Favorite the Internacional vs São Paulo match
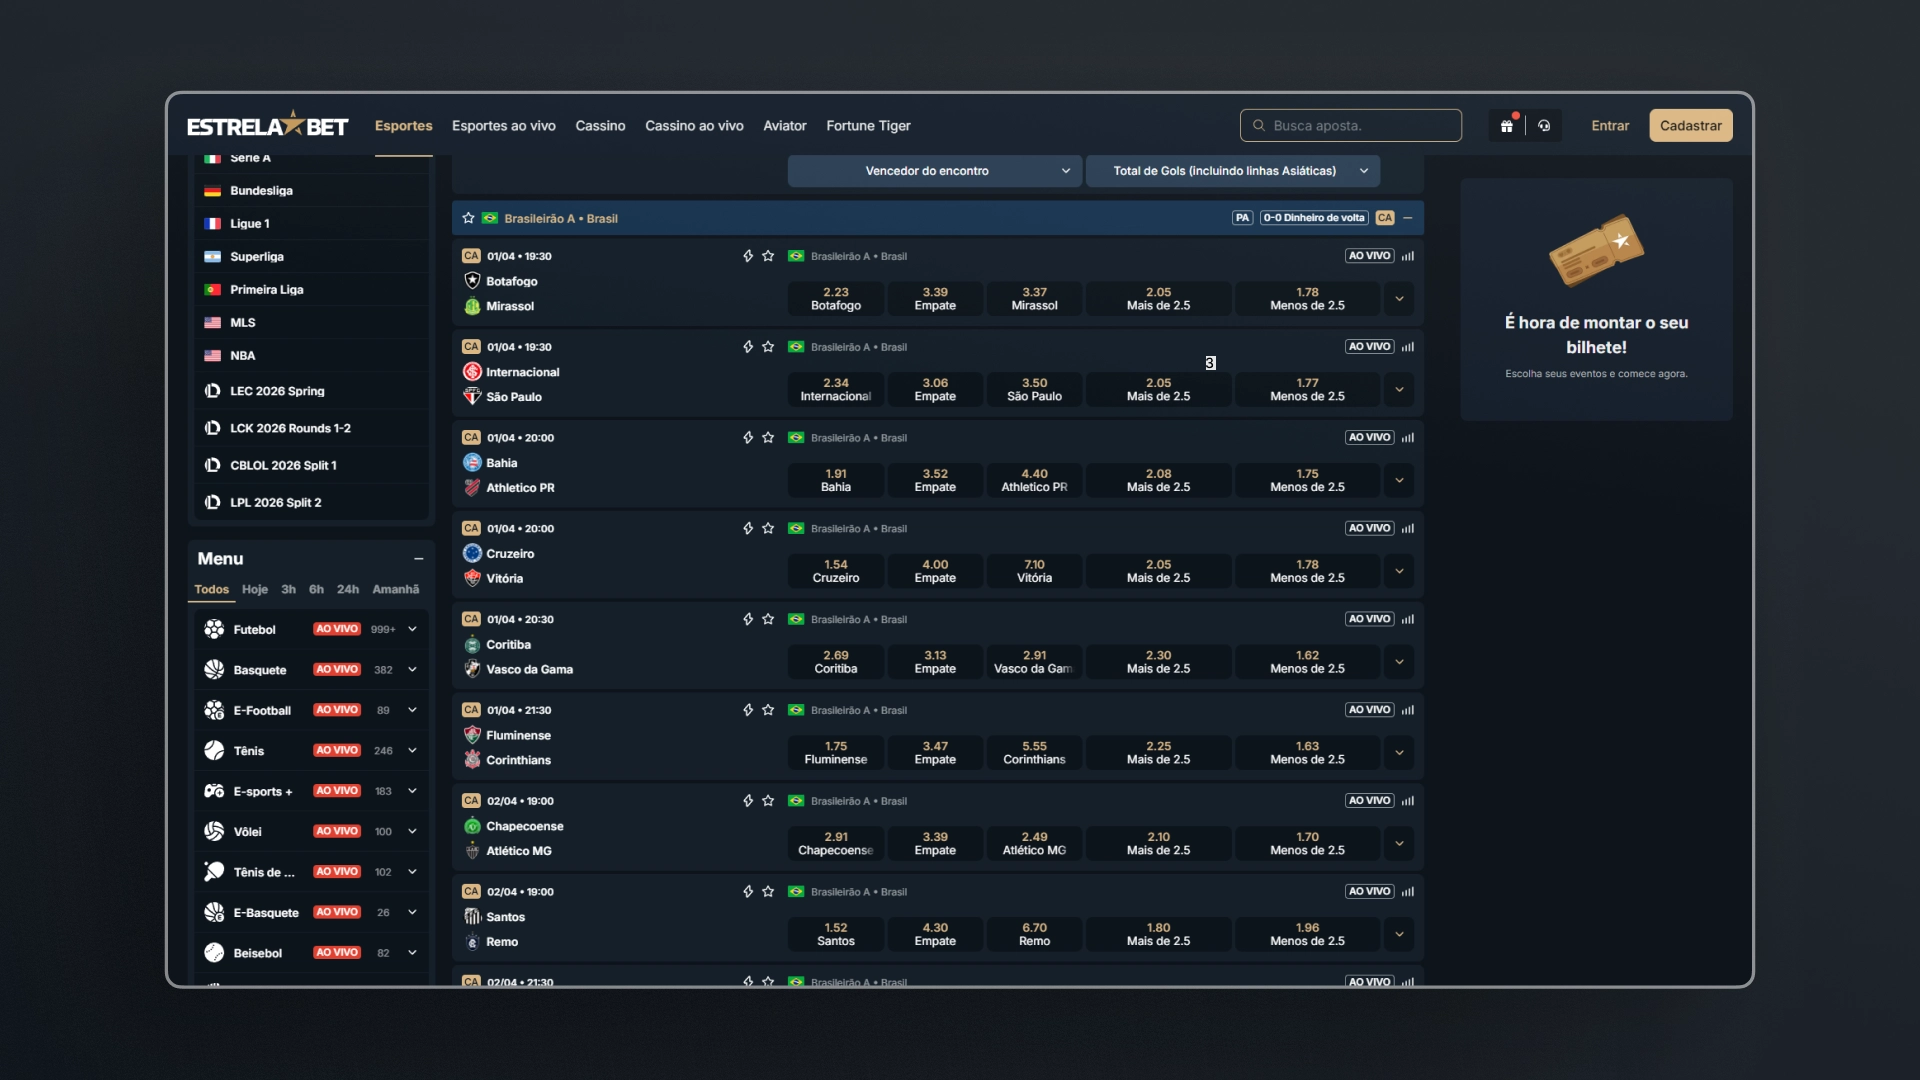 click(768, 347)
